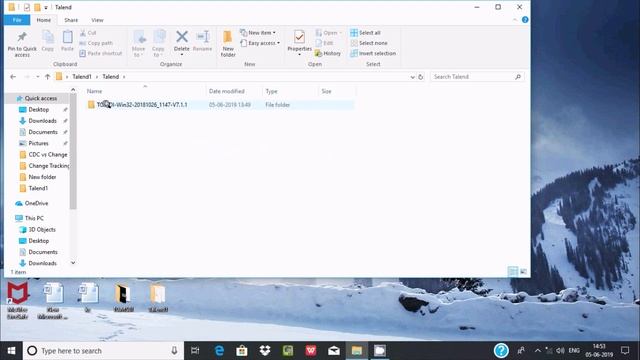Open Task View on the taskbar
The image size is (640, 360).
click(x=195, y=351)
